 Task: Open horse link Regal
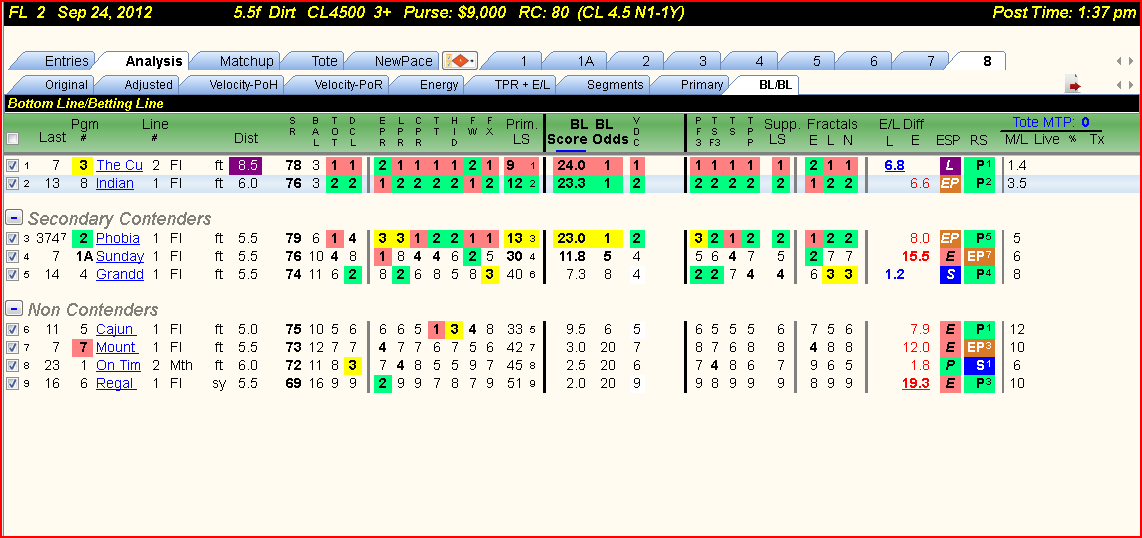(x=116, y=384)
